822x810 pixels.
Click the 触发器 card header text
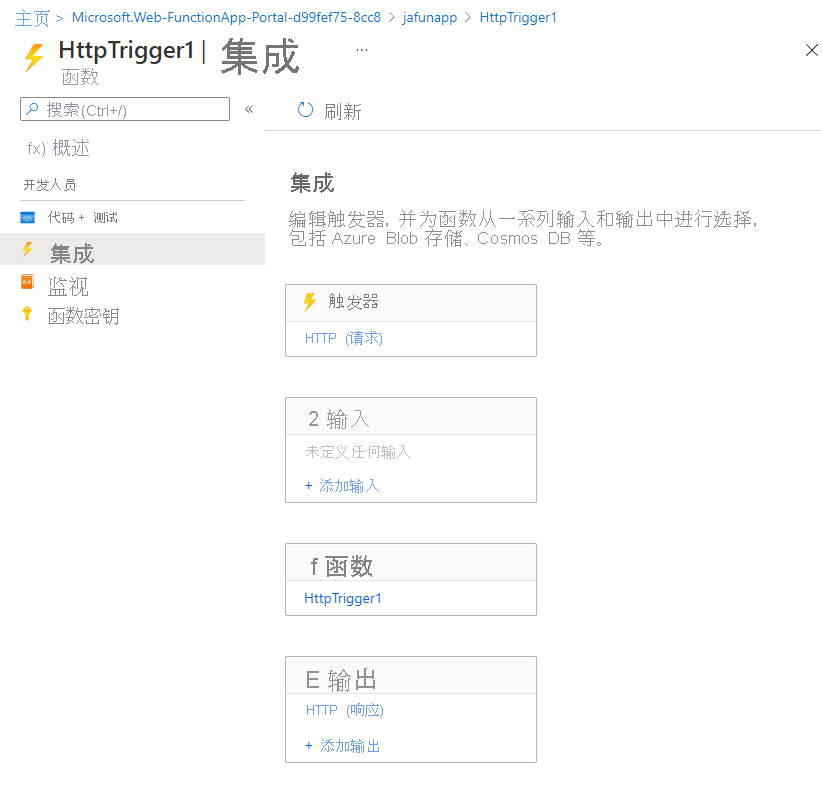[x=353, y=301]
